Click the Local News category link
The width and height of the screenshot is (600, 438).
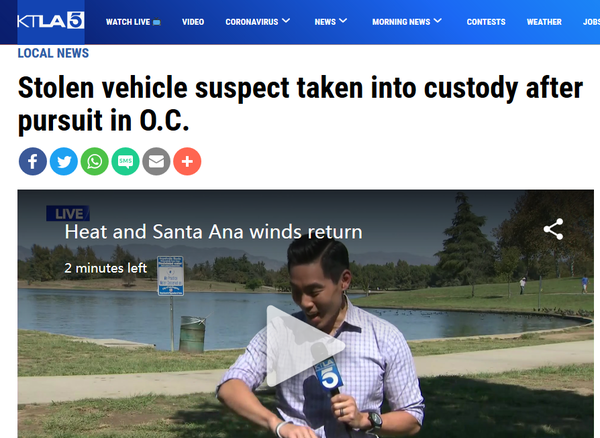(x=53, y=53)
